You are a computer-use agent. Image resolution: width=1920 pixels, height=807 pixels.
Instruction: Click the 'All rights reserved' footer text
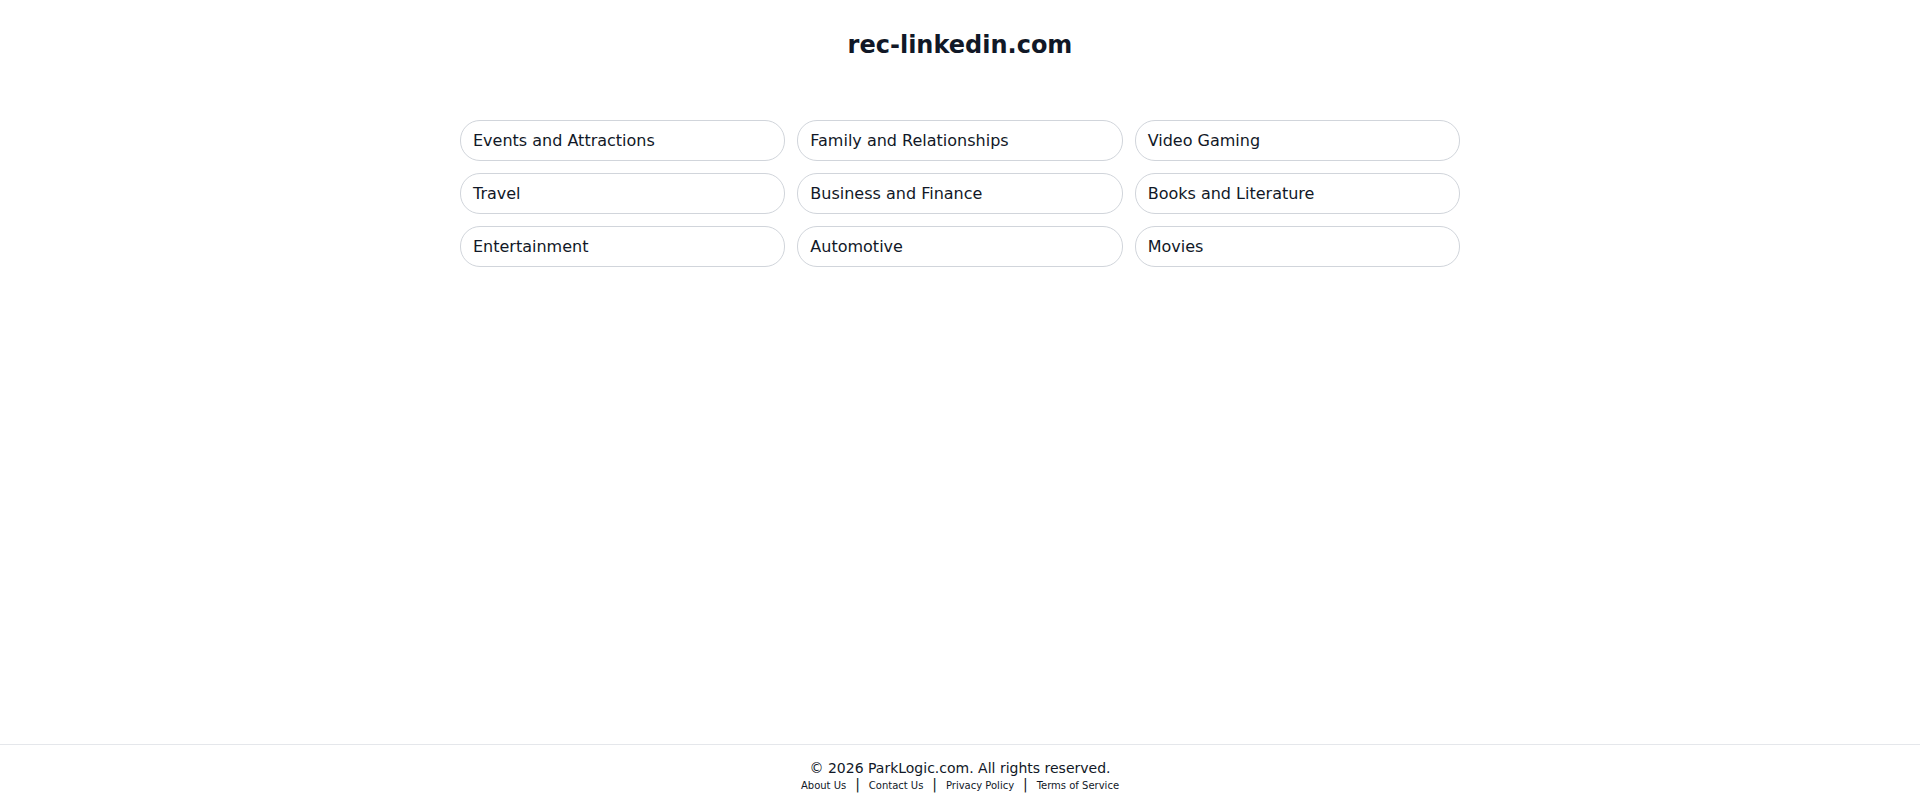(x=1044, y=768)
